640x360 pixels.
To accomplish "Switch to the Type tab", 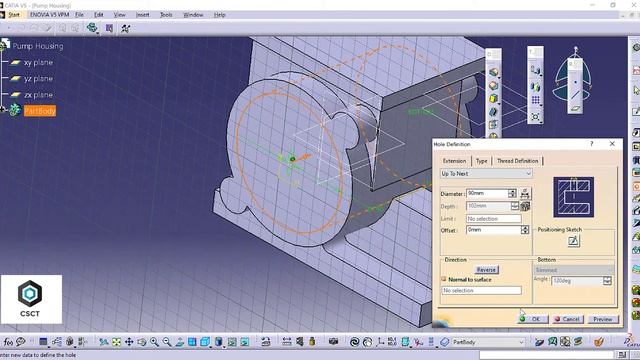I will [x=482, y=161].
